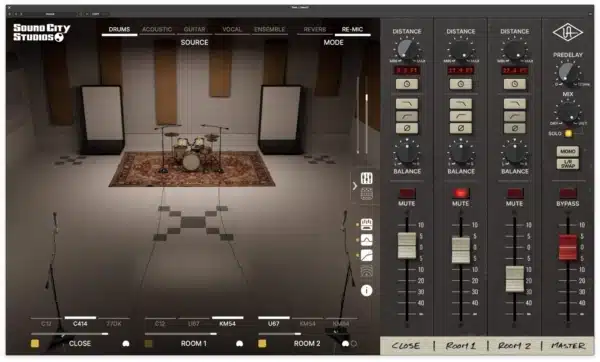
Task: Select the Guitar source tab
Action: [x=194, y=29]
